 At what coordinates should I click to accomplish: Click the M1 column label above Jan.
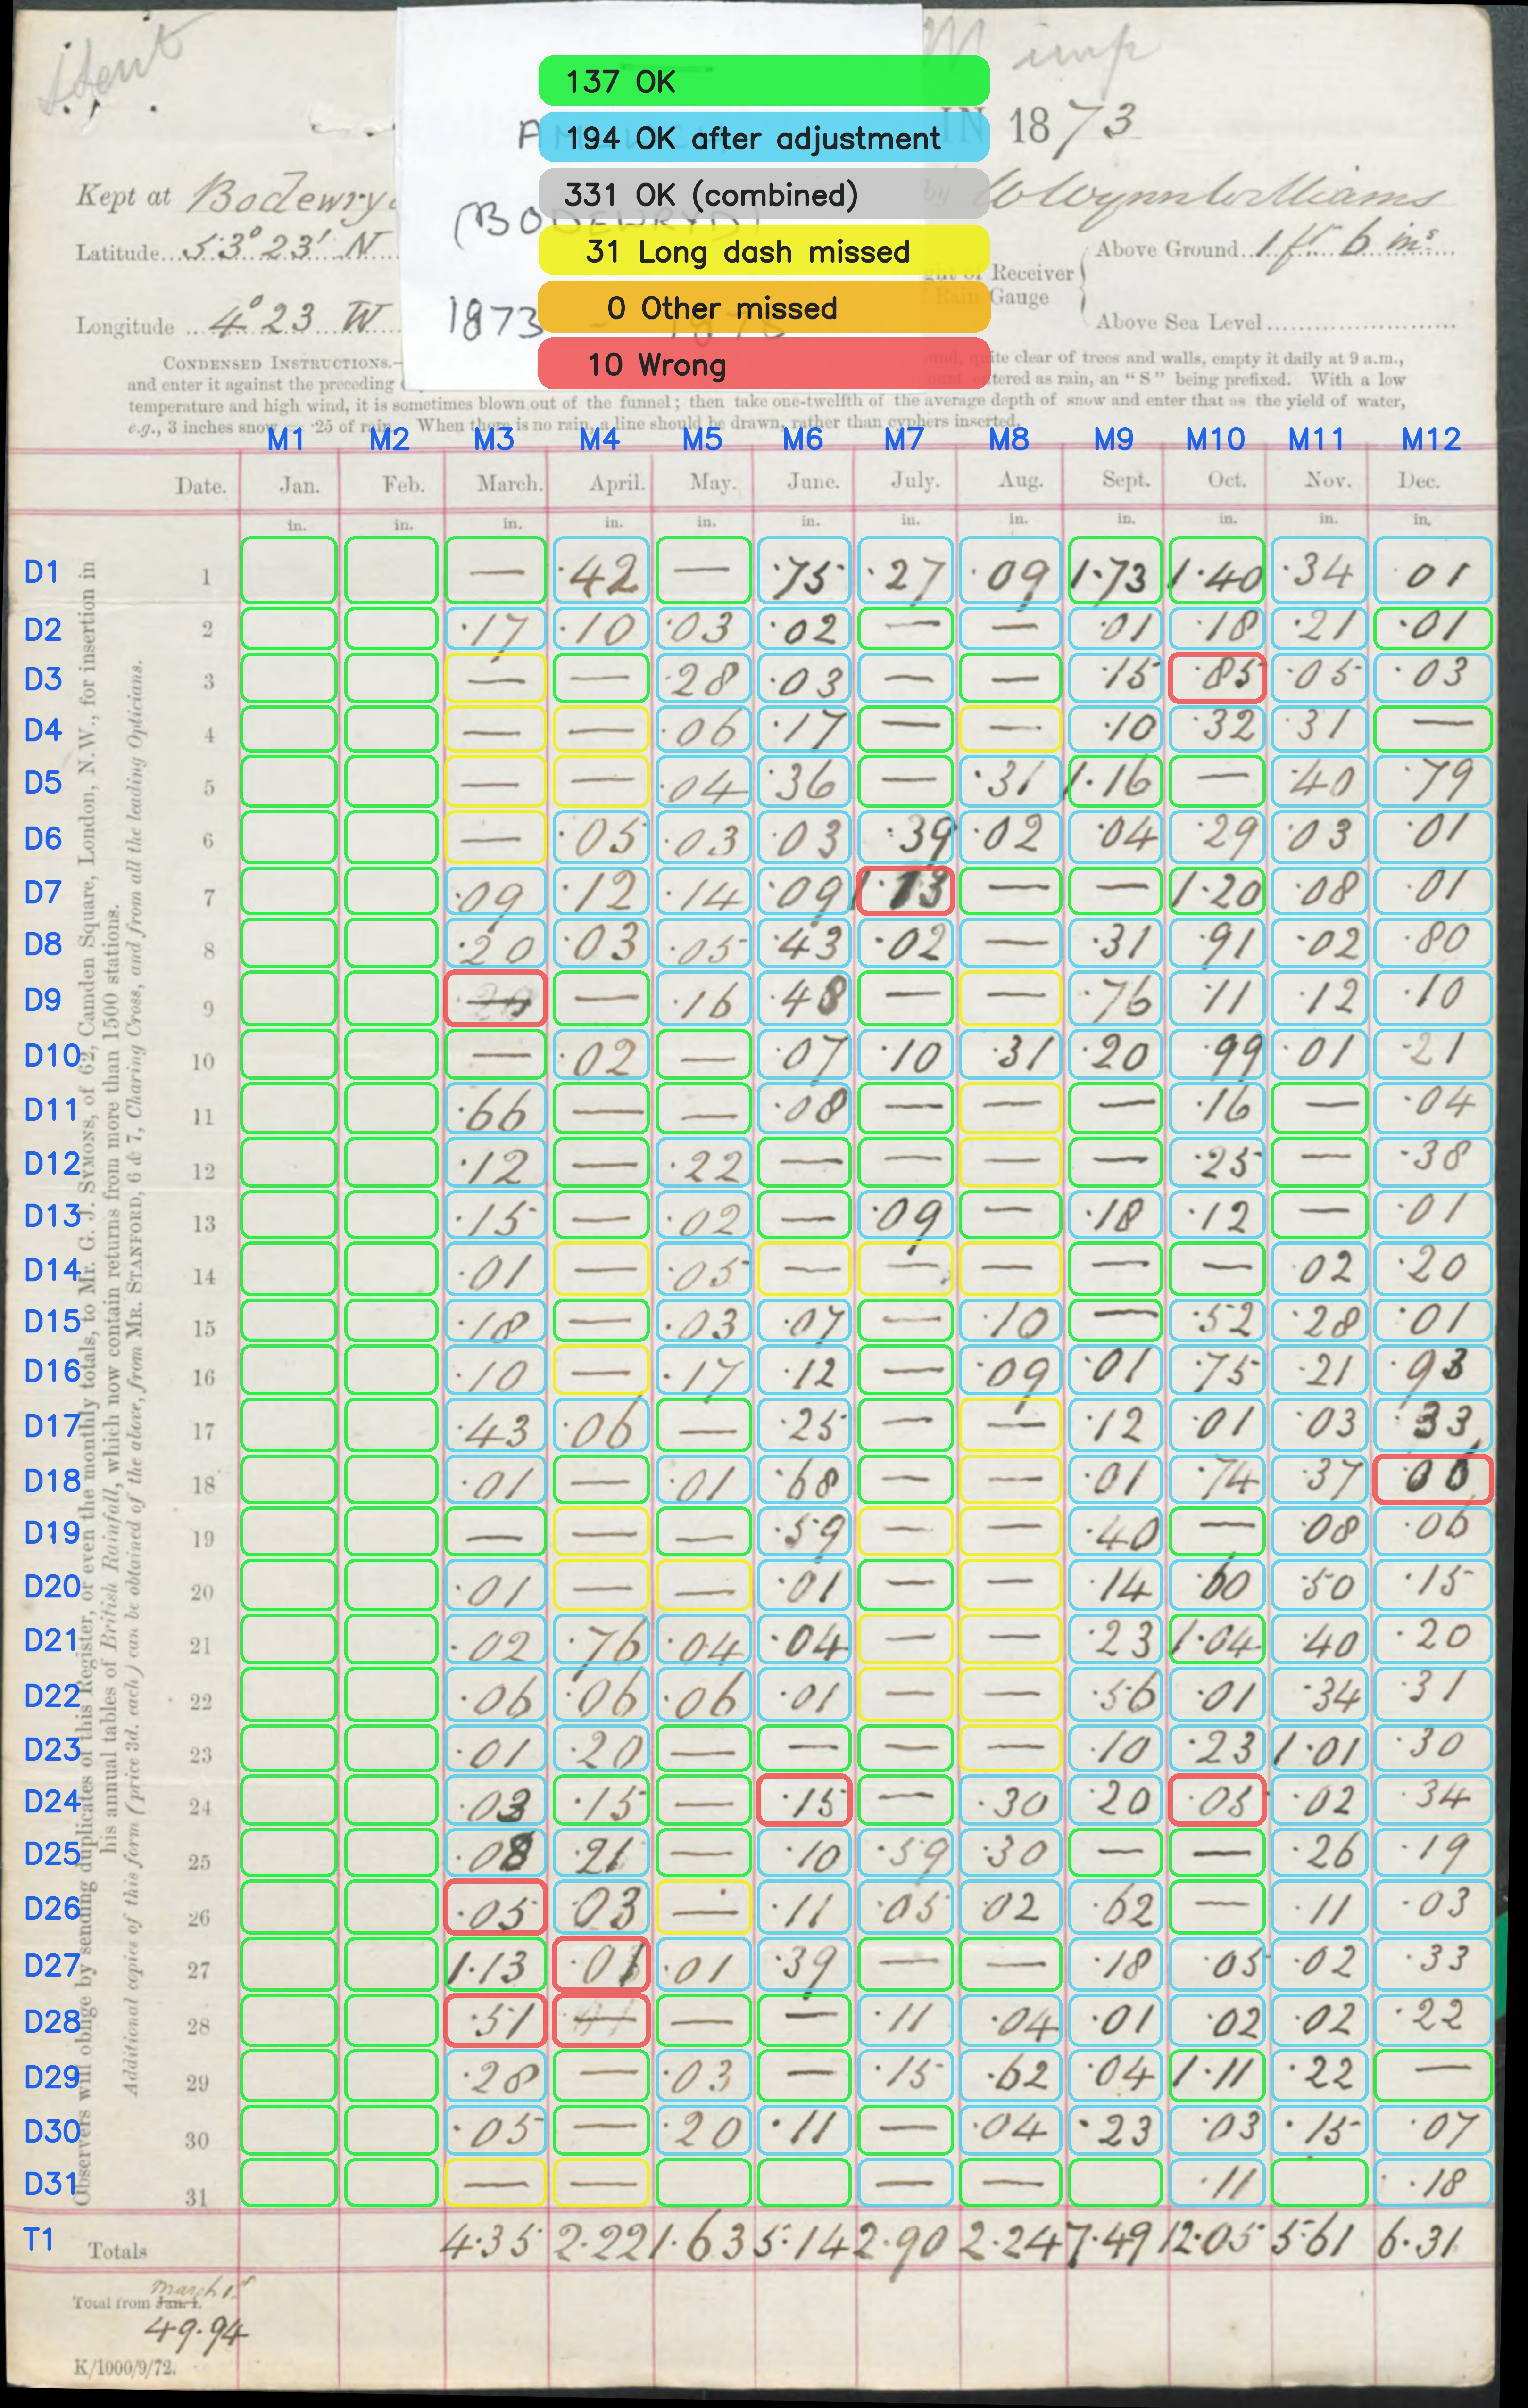286,439
